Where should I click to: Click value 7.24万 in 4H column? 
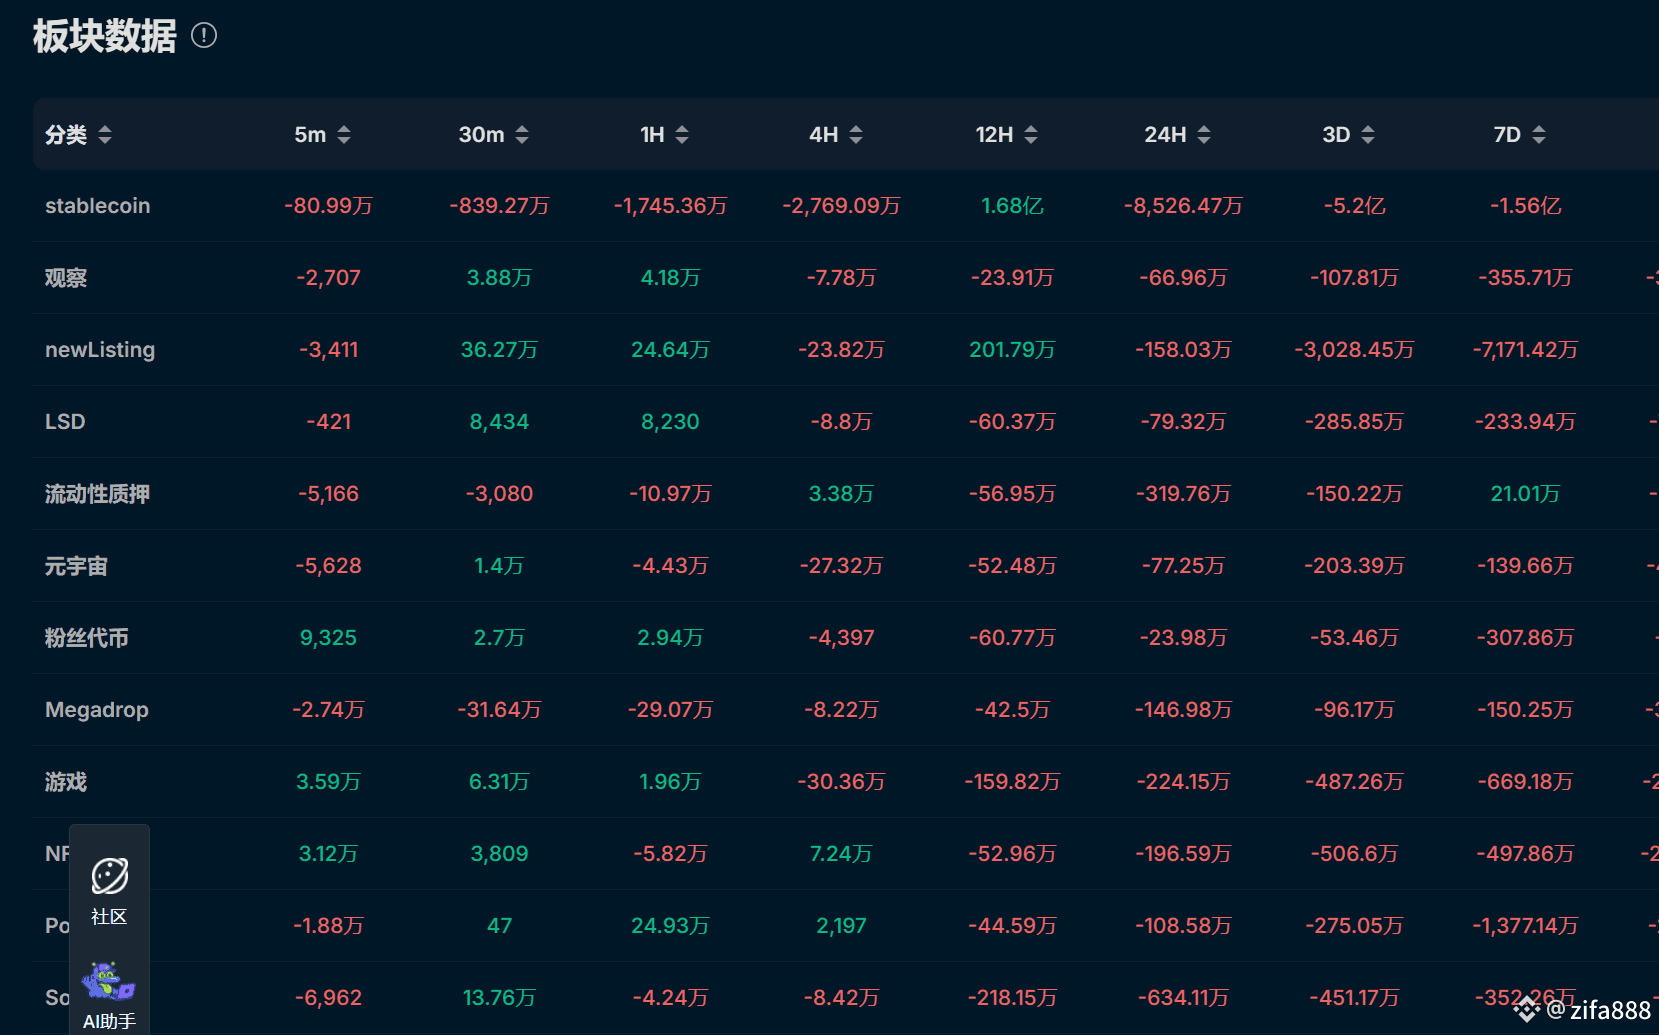[x=841, y=854]
